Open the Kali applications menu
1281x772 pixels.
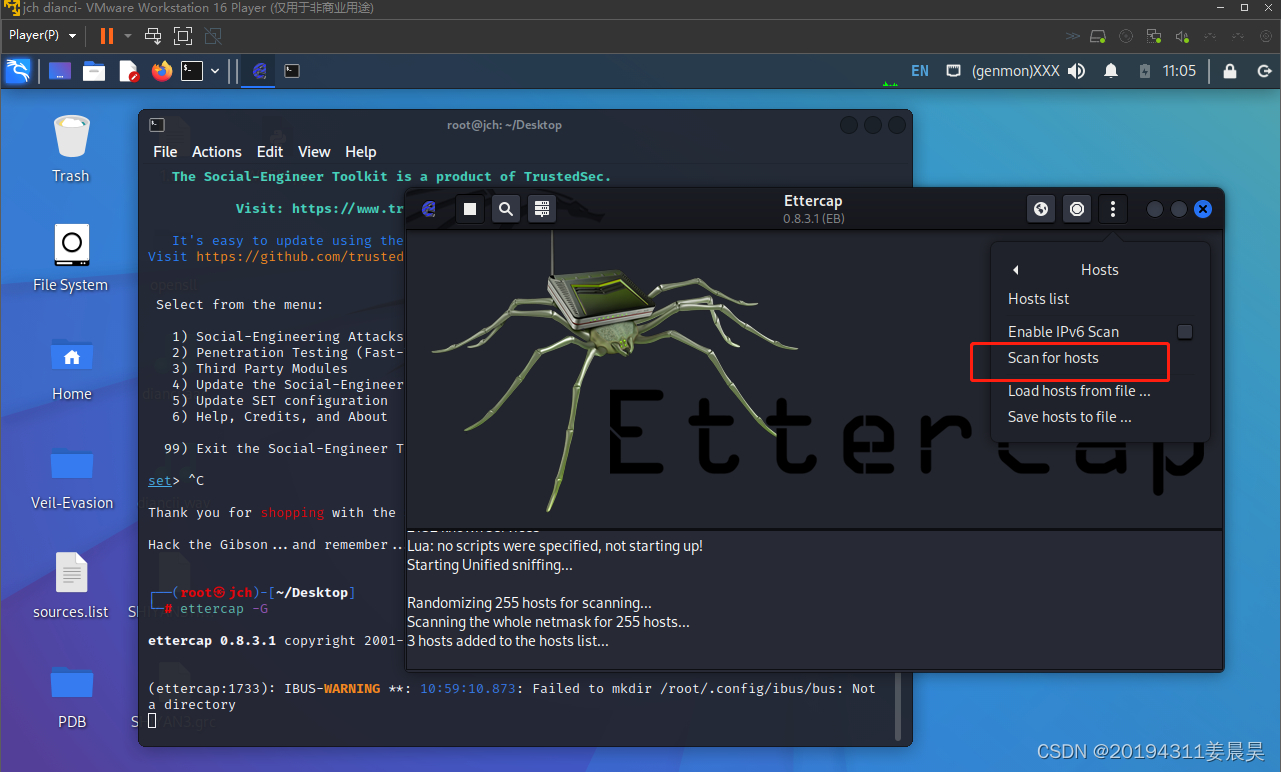18,71
